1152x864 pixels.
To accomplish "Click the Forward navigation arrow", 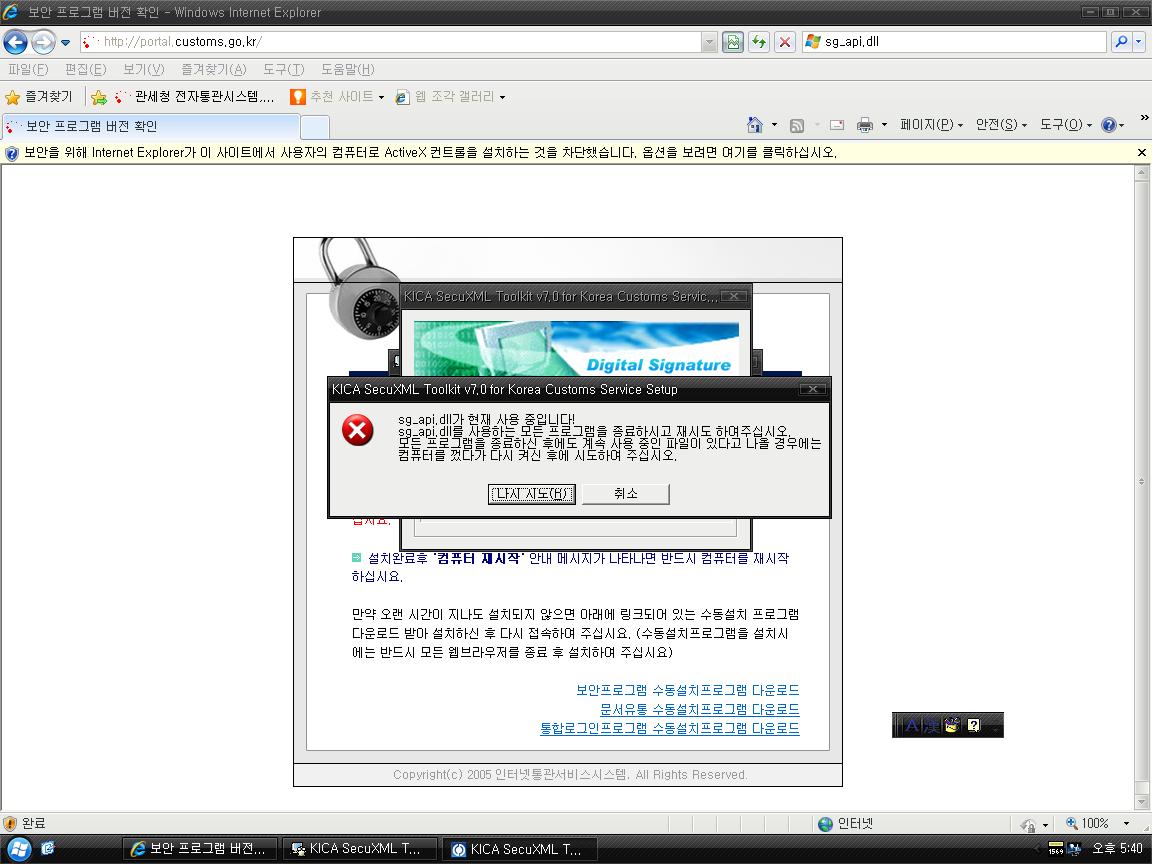I will tap(43, 42).
